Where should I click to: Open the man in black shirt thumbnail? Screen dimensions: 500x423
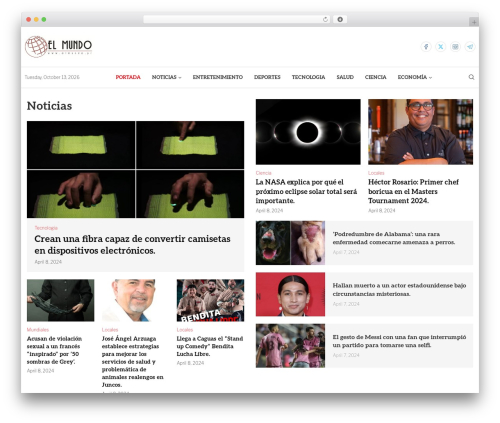(x=60, y=300)
